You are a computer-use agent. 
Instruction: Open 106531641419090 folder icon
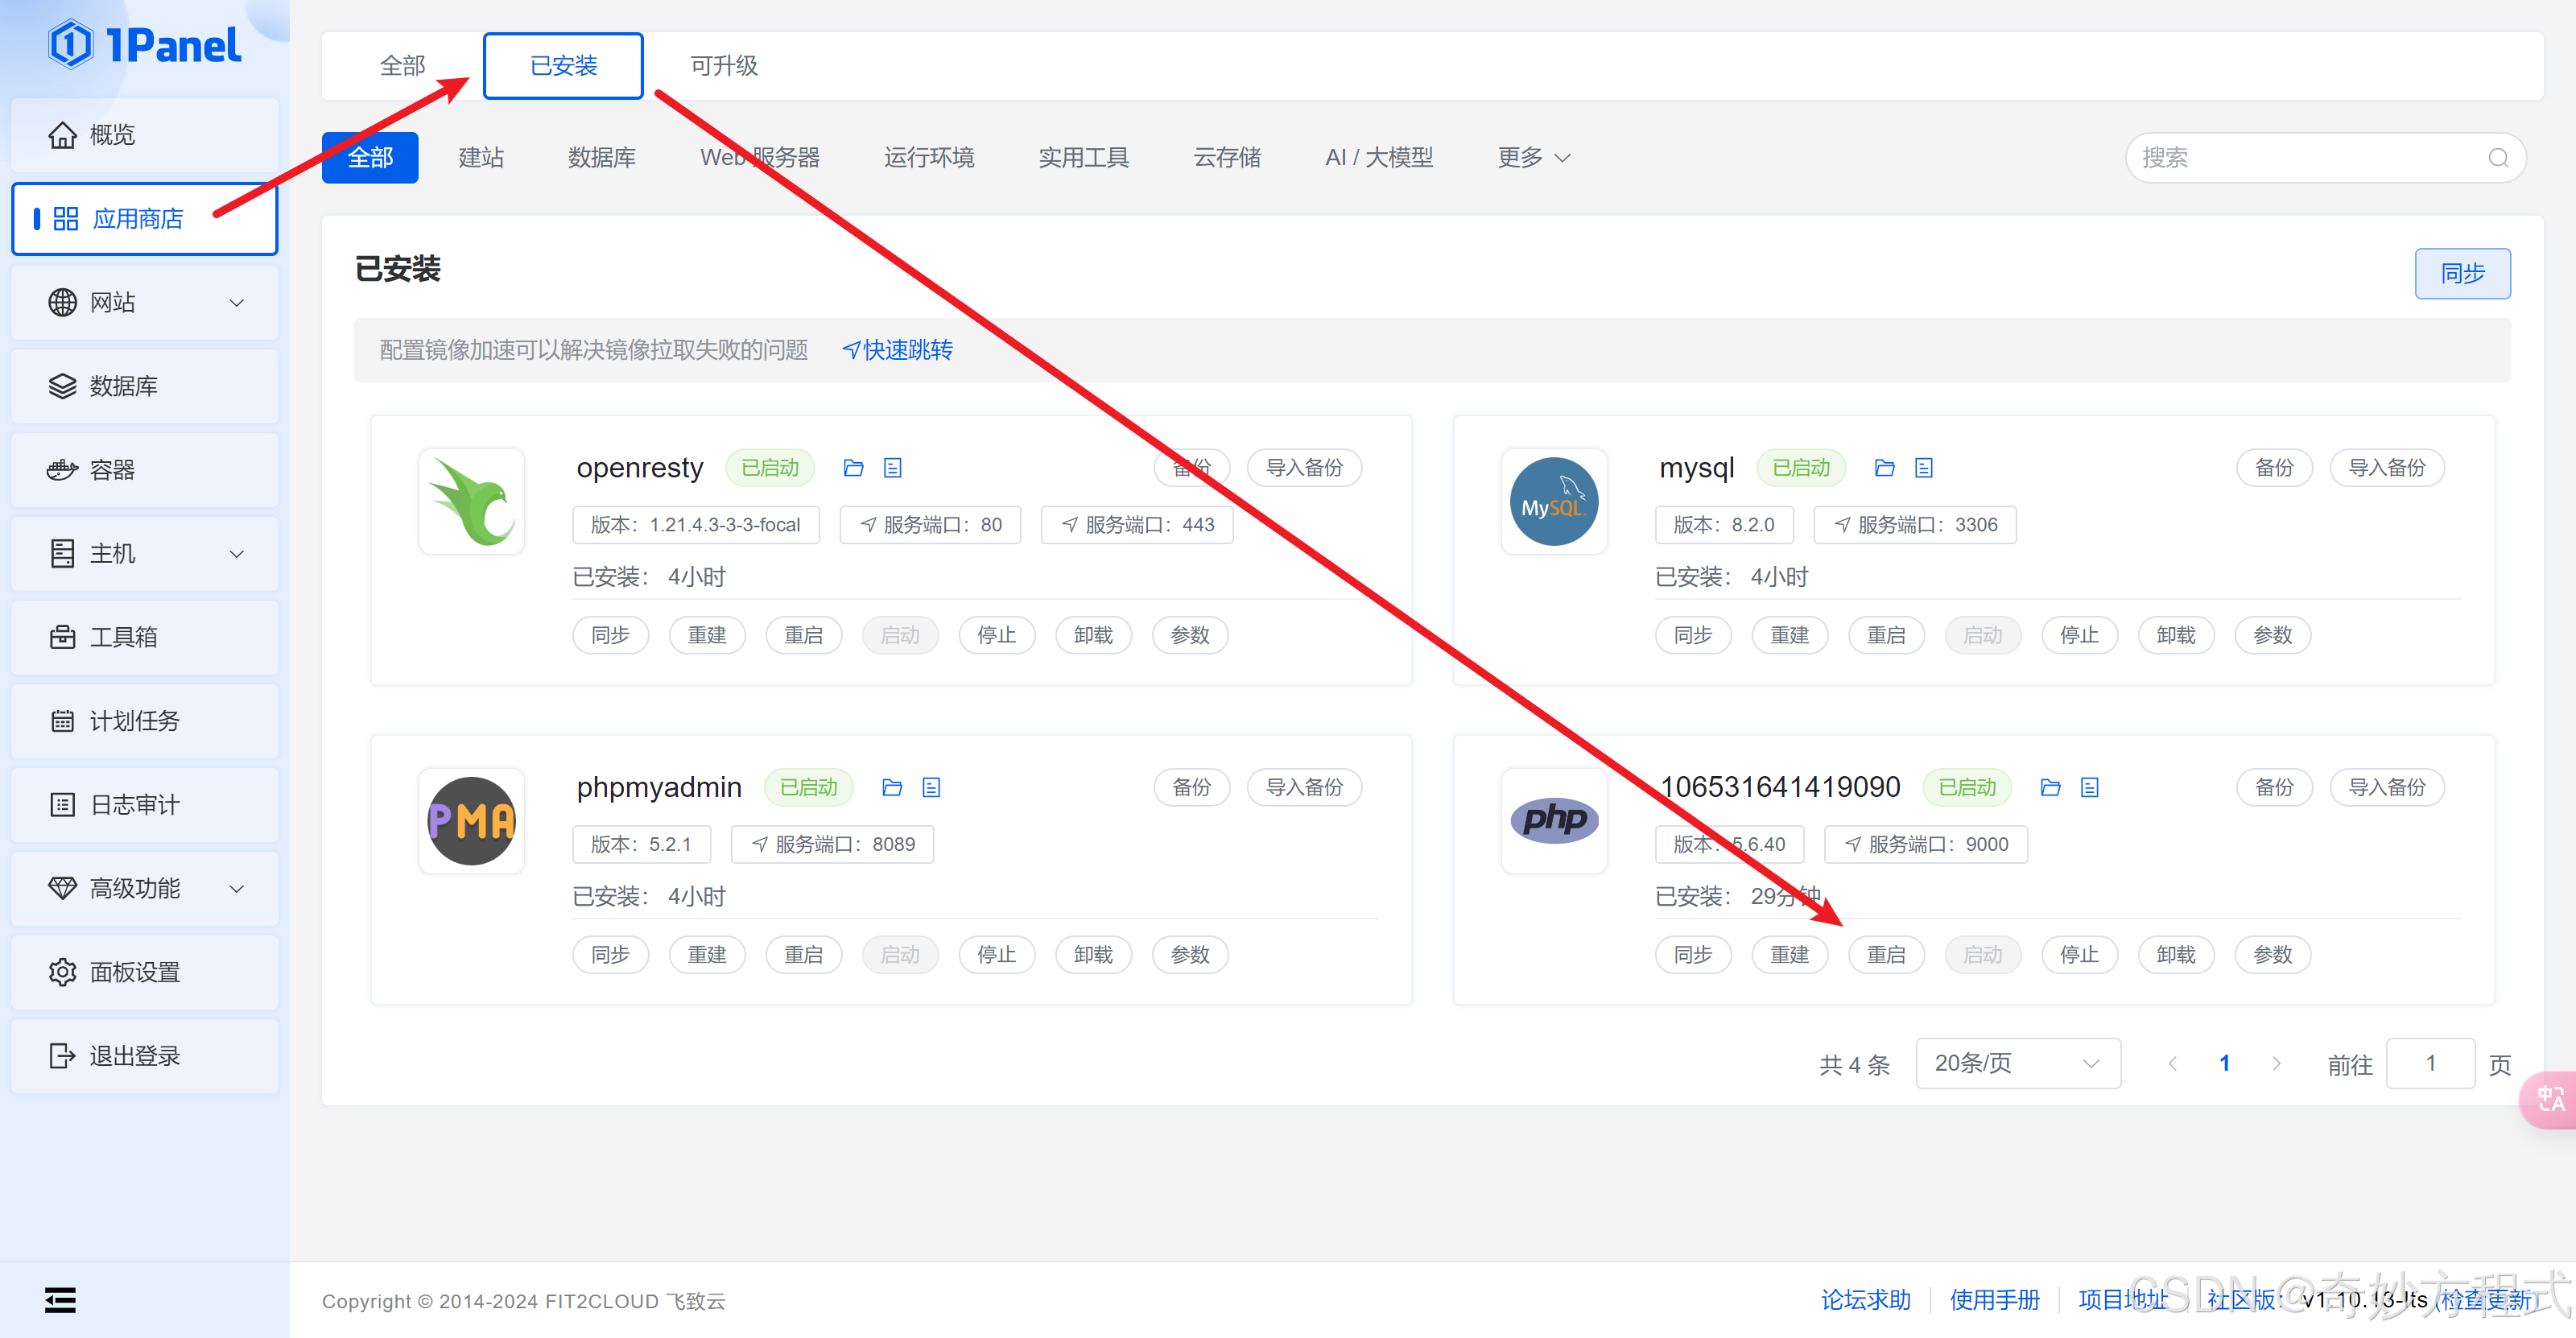pos(2050,788)
